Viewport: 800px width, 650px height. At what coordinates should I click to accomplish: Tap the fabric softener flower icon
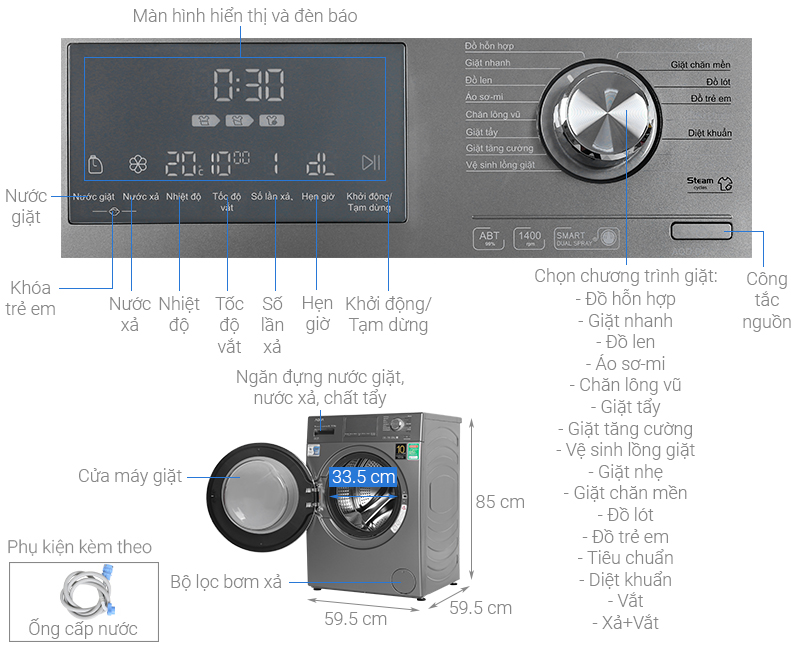(139, 163)
